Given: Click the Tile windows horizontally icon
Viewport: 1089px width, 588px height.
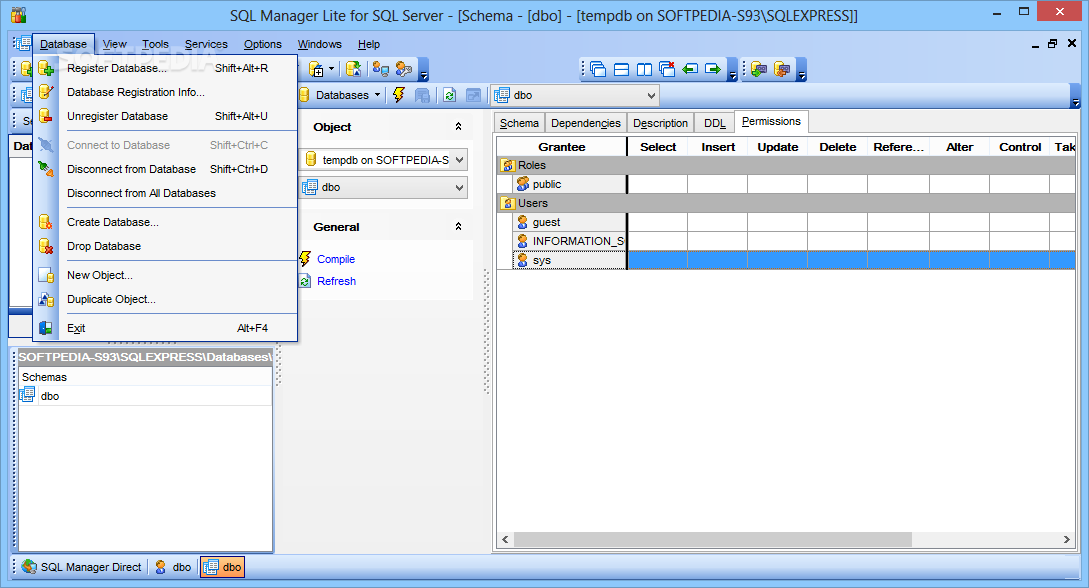Looking at the screenshot, I should tap(622, 69).
